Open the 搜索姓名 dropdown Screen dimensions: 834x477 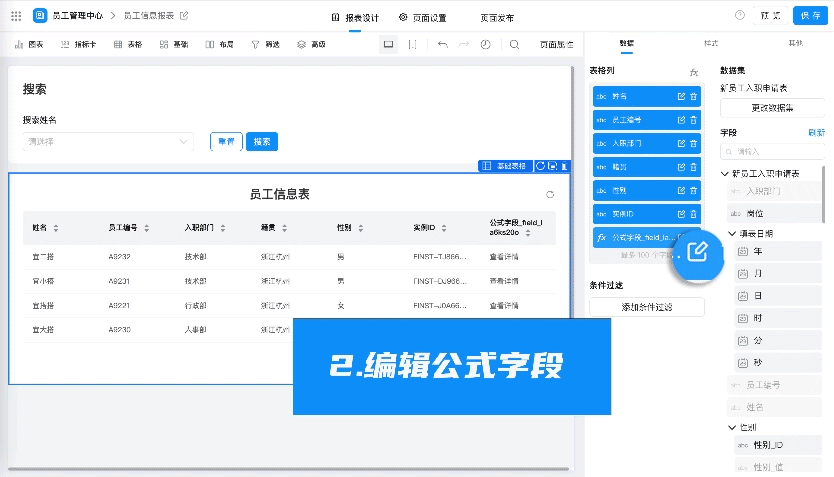coord(108,142)
